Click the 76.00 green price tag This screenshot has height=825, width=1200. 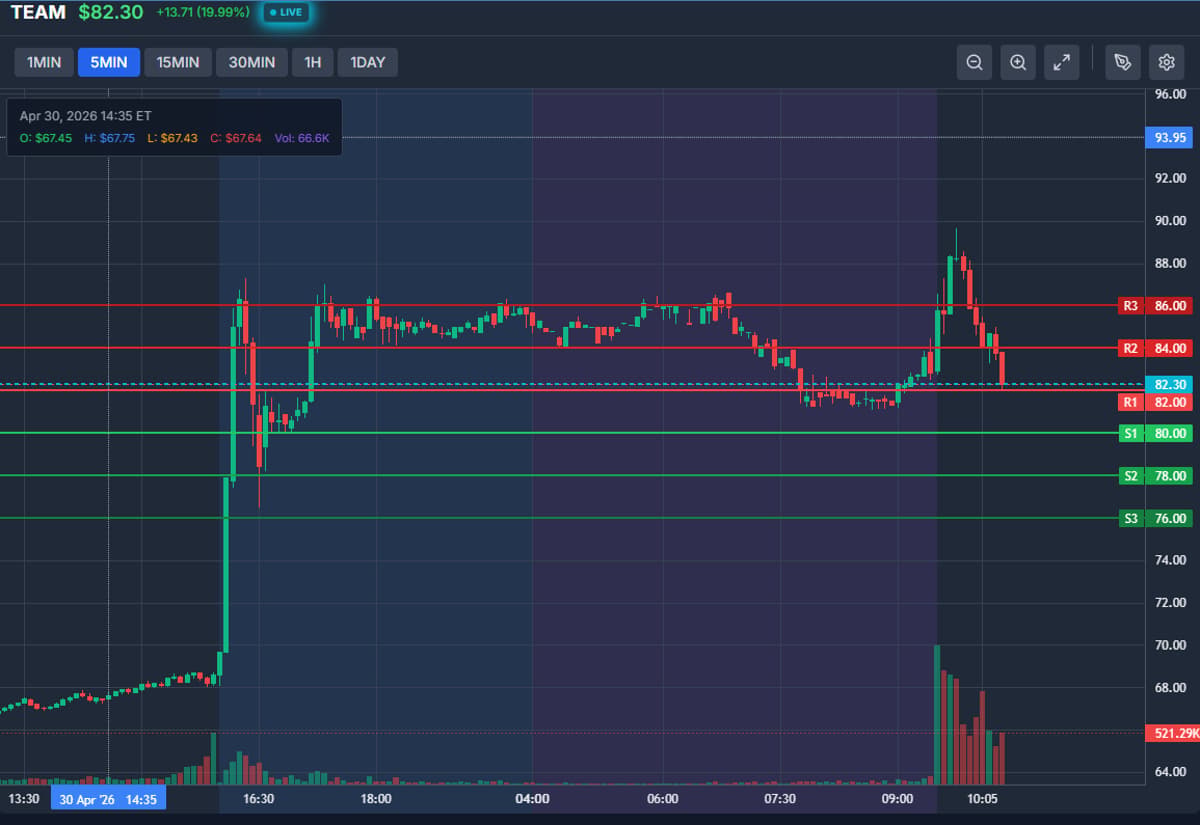coord(1171,518)
